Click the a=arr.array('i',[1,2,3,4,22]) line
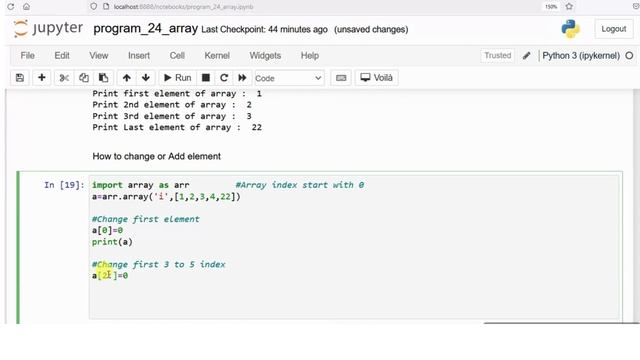The height and width of the screenshot is (360, 640). pos(166,196)
